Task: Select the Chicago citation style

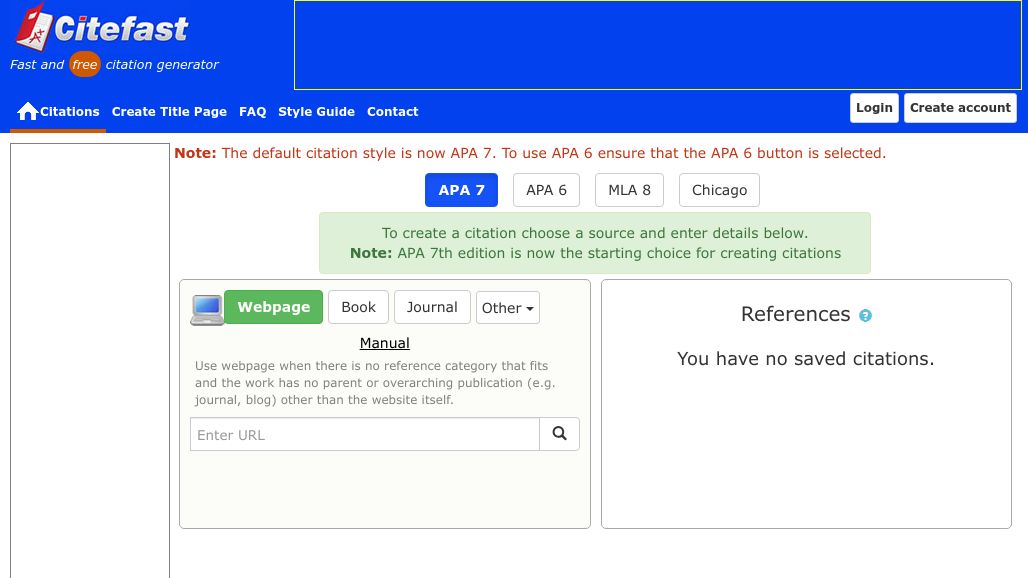Action: coord(719,190)
